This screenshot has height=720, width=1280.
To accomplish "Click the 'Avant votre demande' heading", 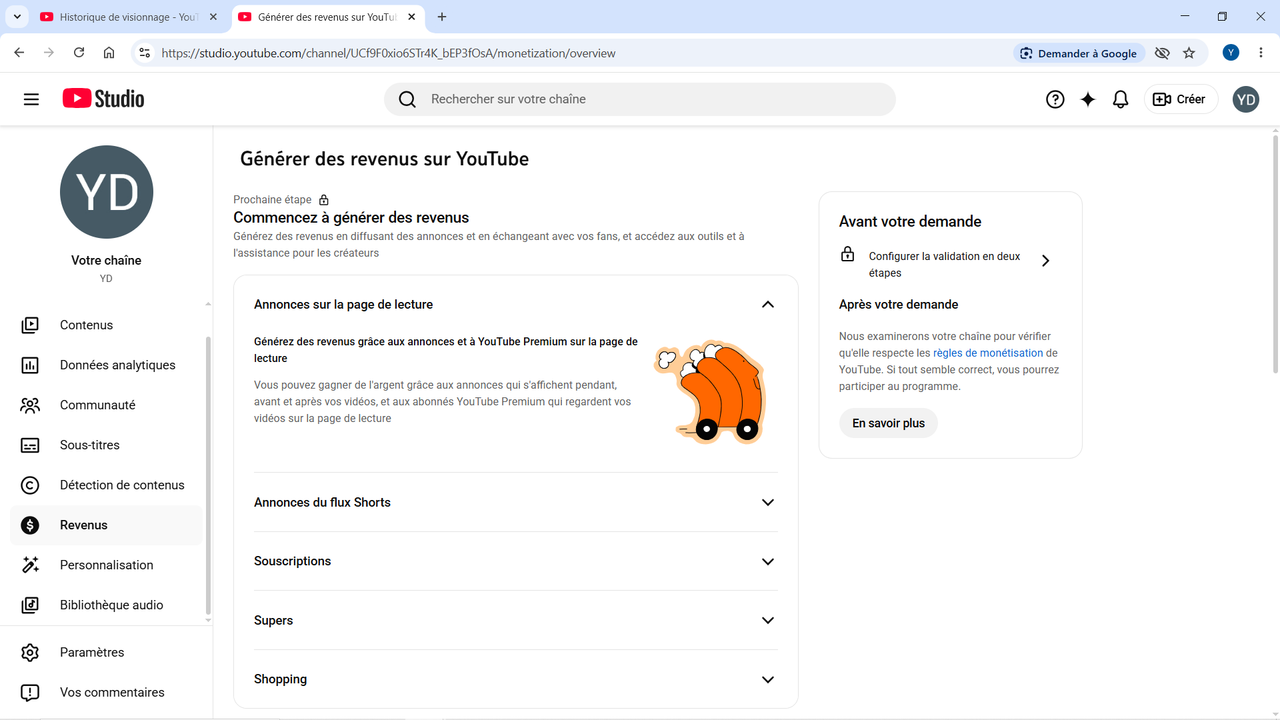I will point(910,221).
